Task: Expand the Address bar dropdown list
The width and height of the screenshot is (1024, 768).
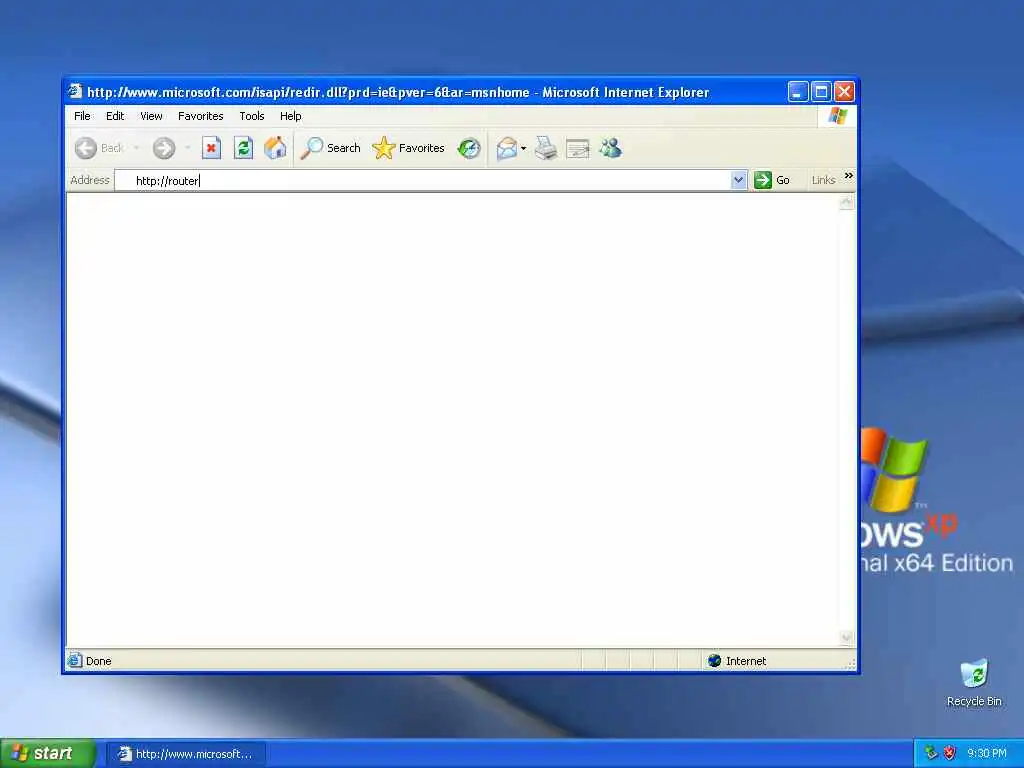Action: click(x=739, y=180)
